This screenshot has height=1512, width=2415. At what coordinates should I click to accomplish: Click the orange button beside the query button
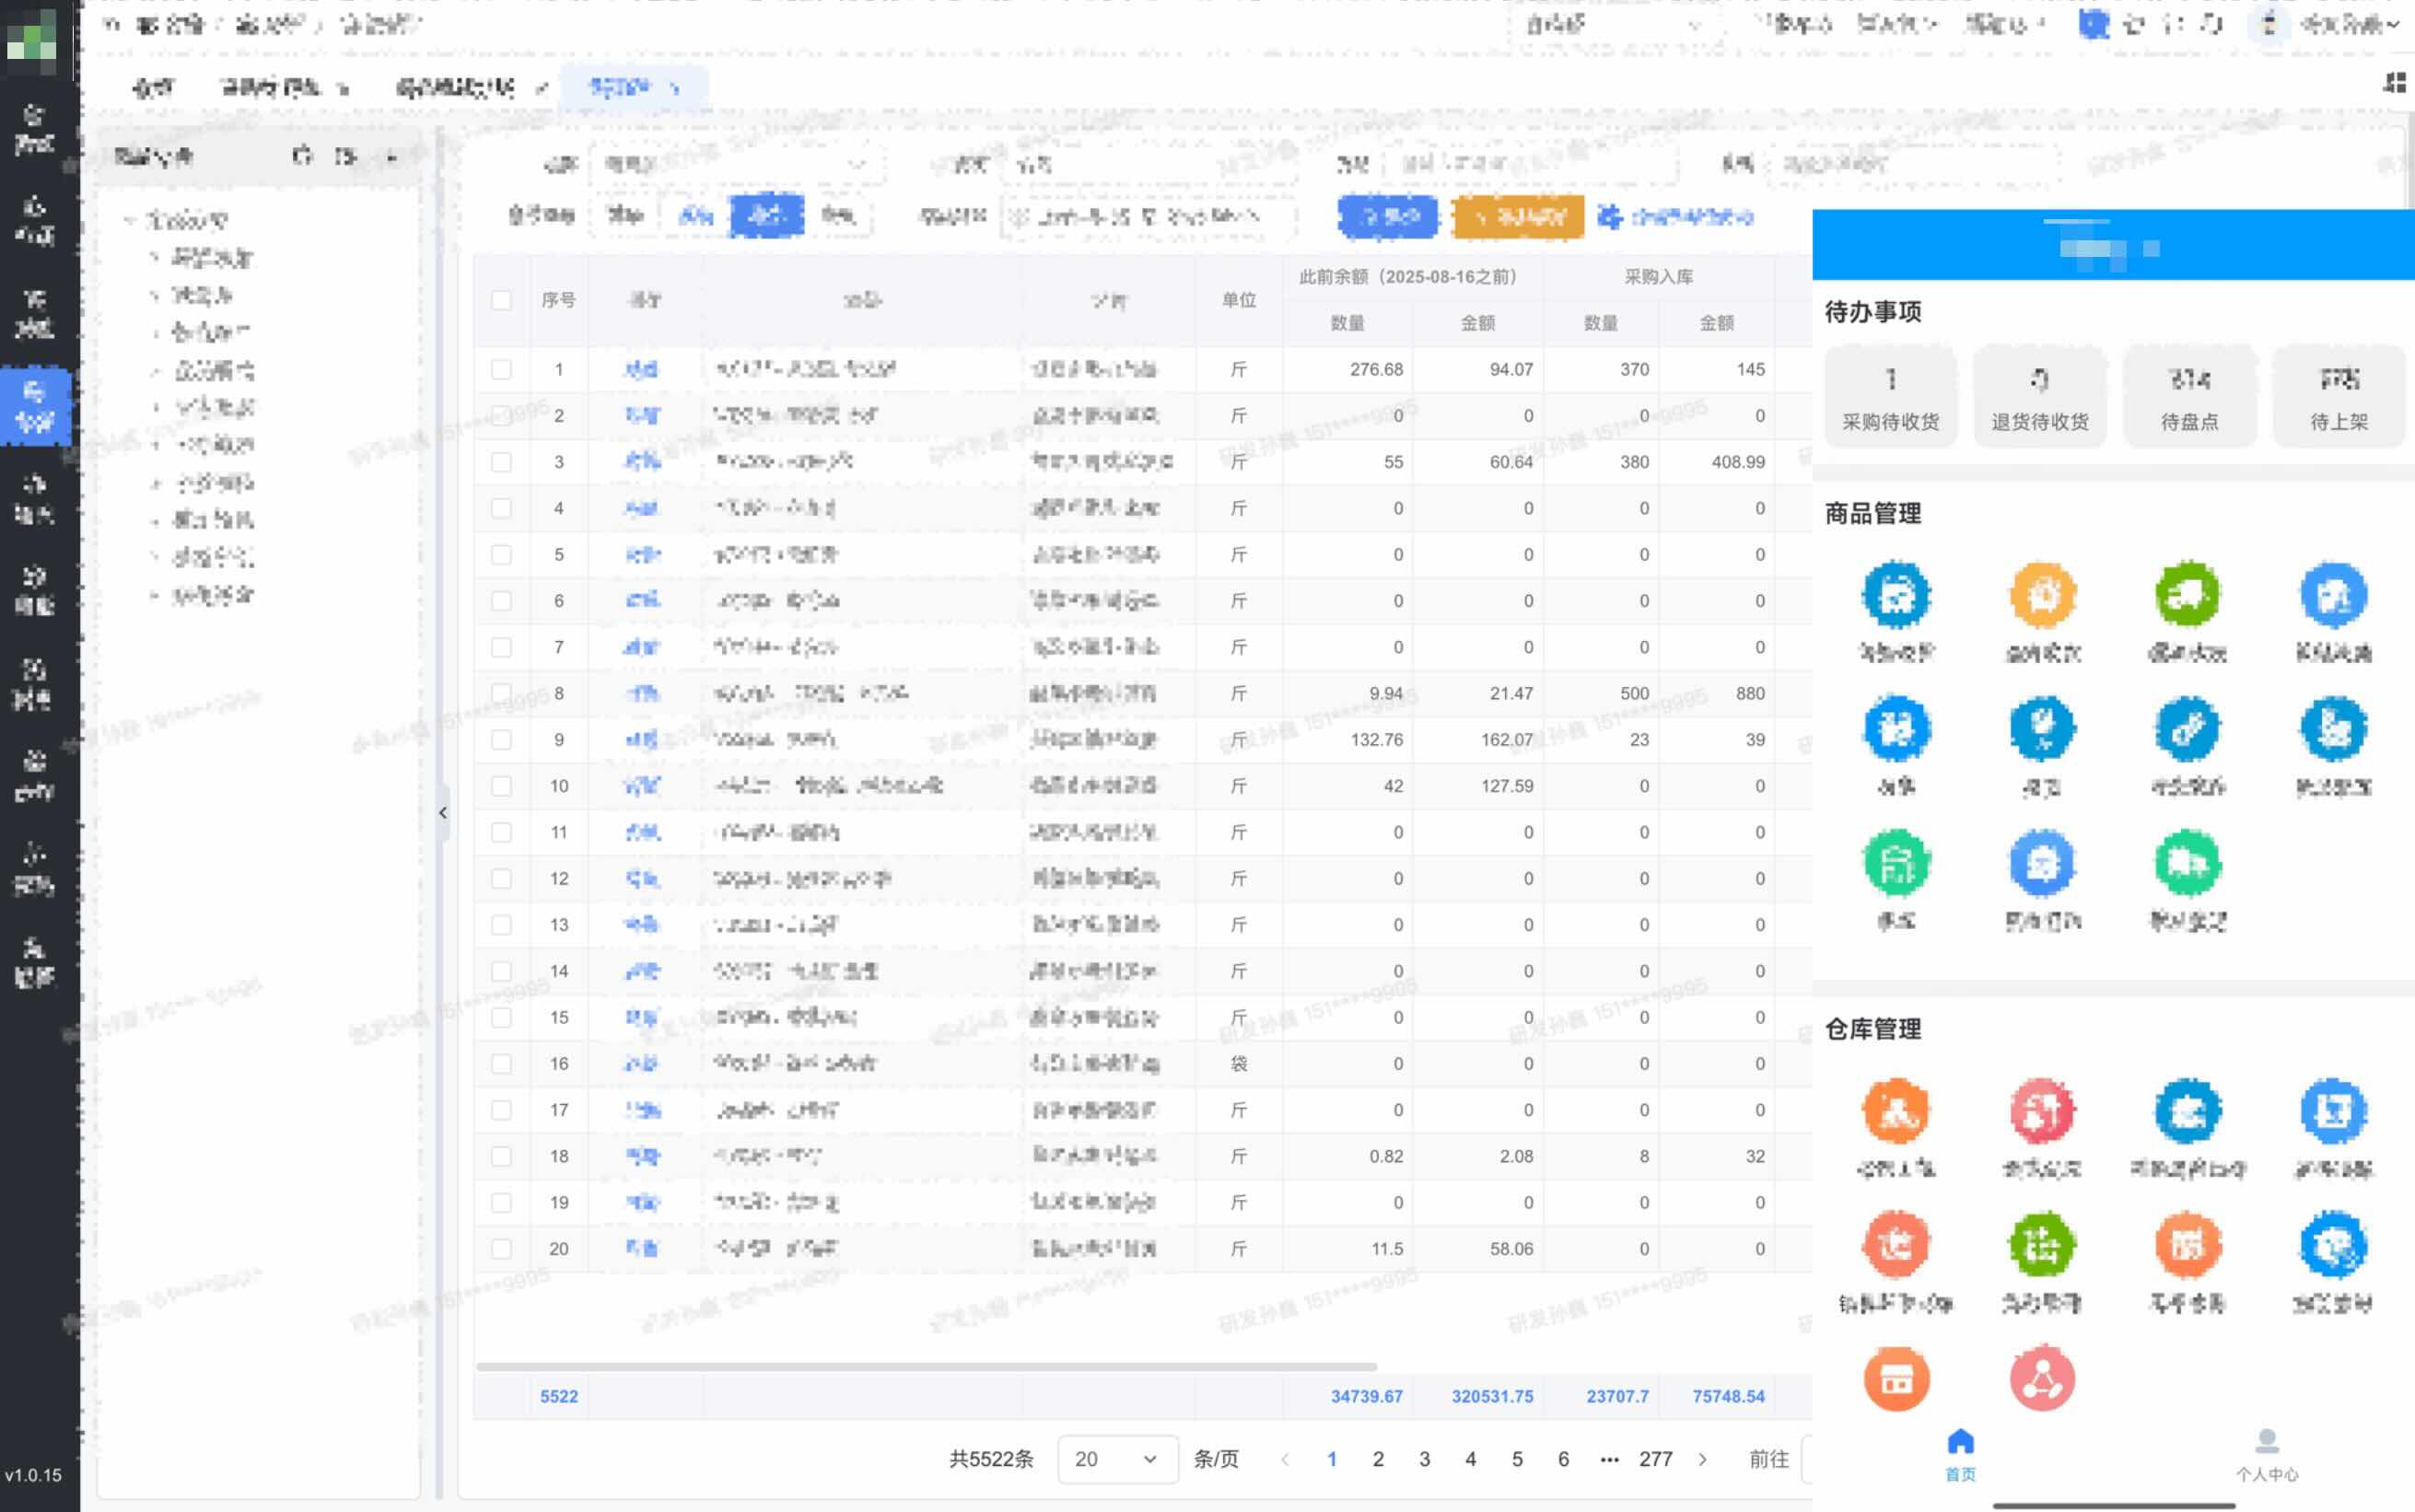tap(1517, 217)
